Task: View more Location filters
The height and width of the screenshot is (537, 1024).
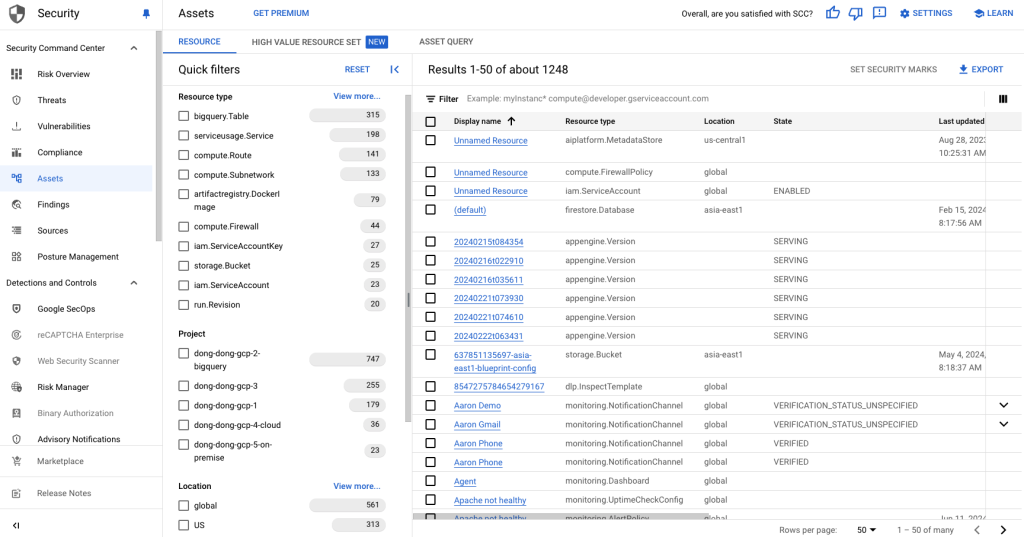Action: [x=357, y=486]
